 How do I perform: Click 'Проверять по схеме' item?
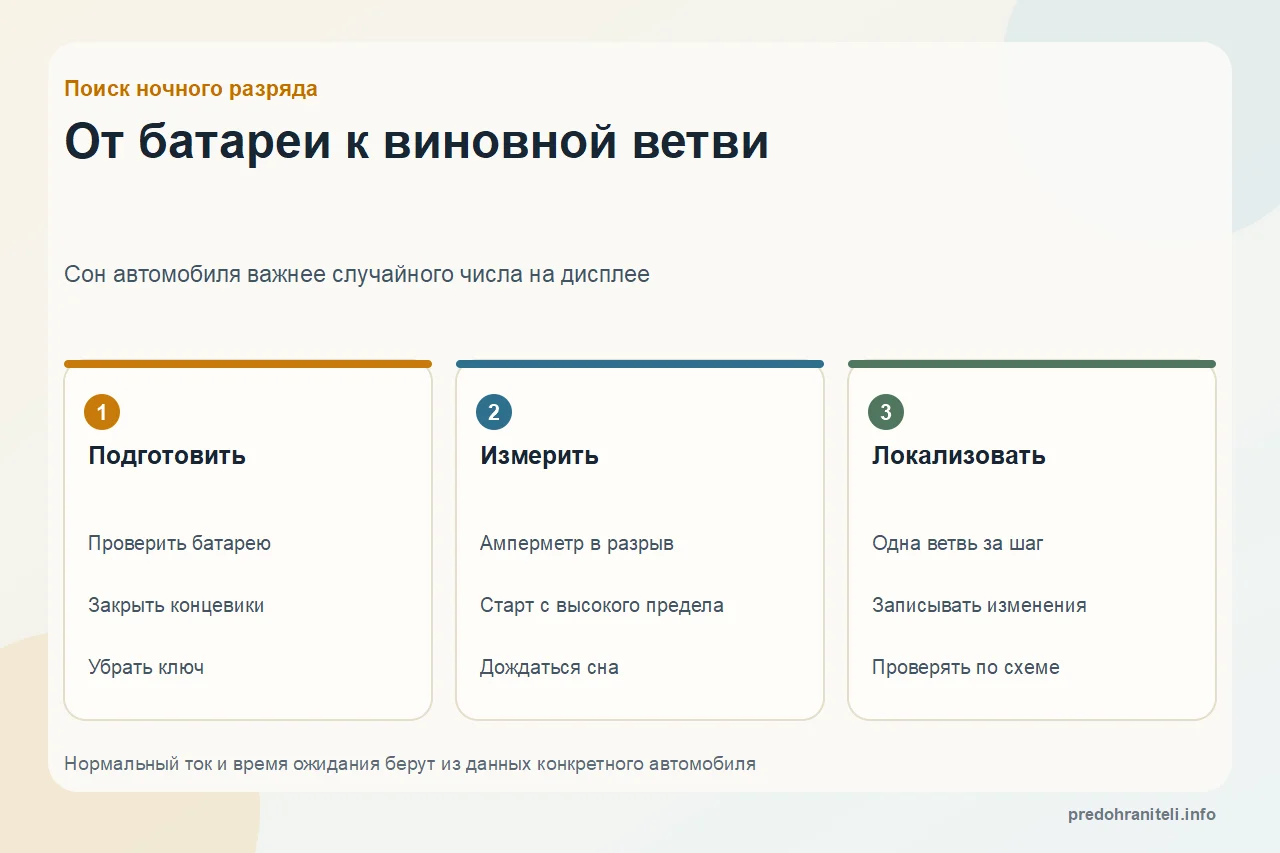pyautogui.click(x=966, y=667)
